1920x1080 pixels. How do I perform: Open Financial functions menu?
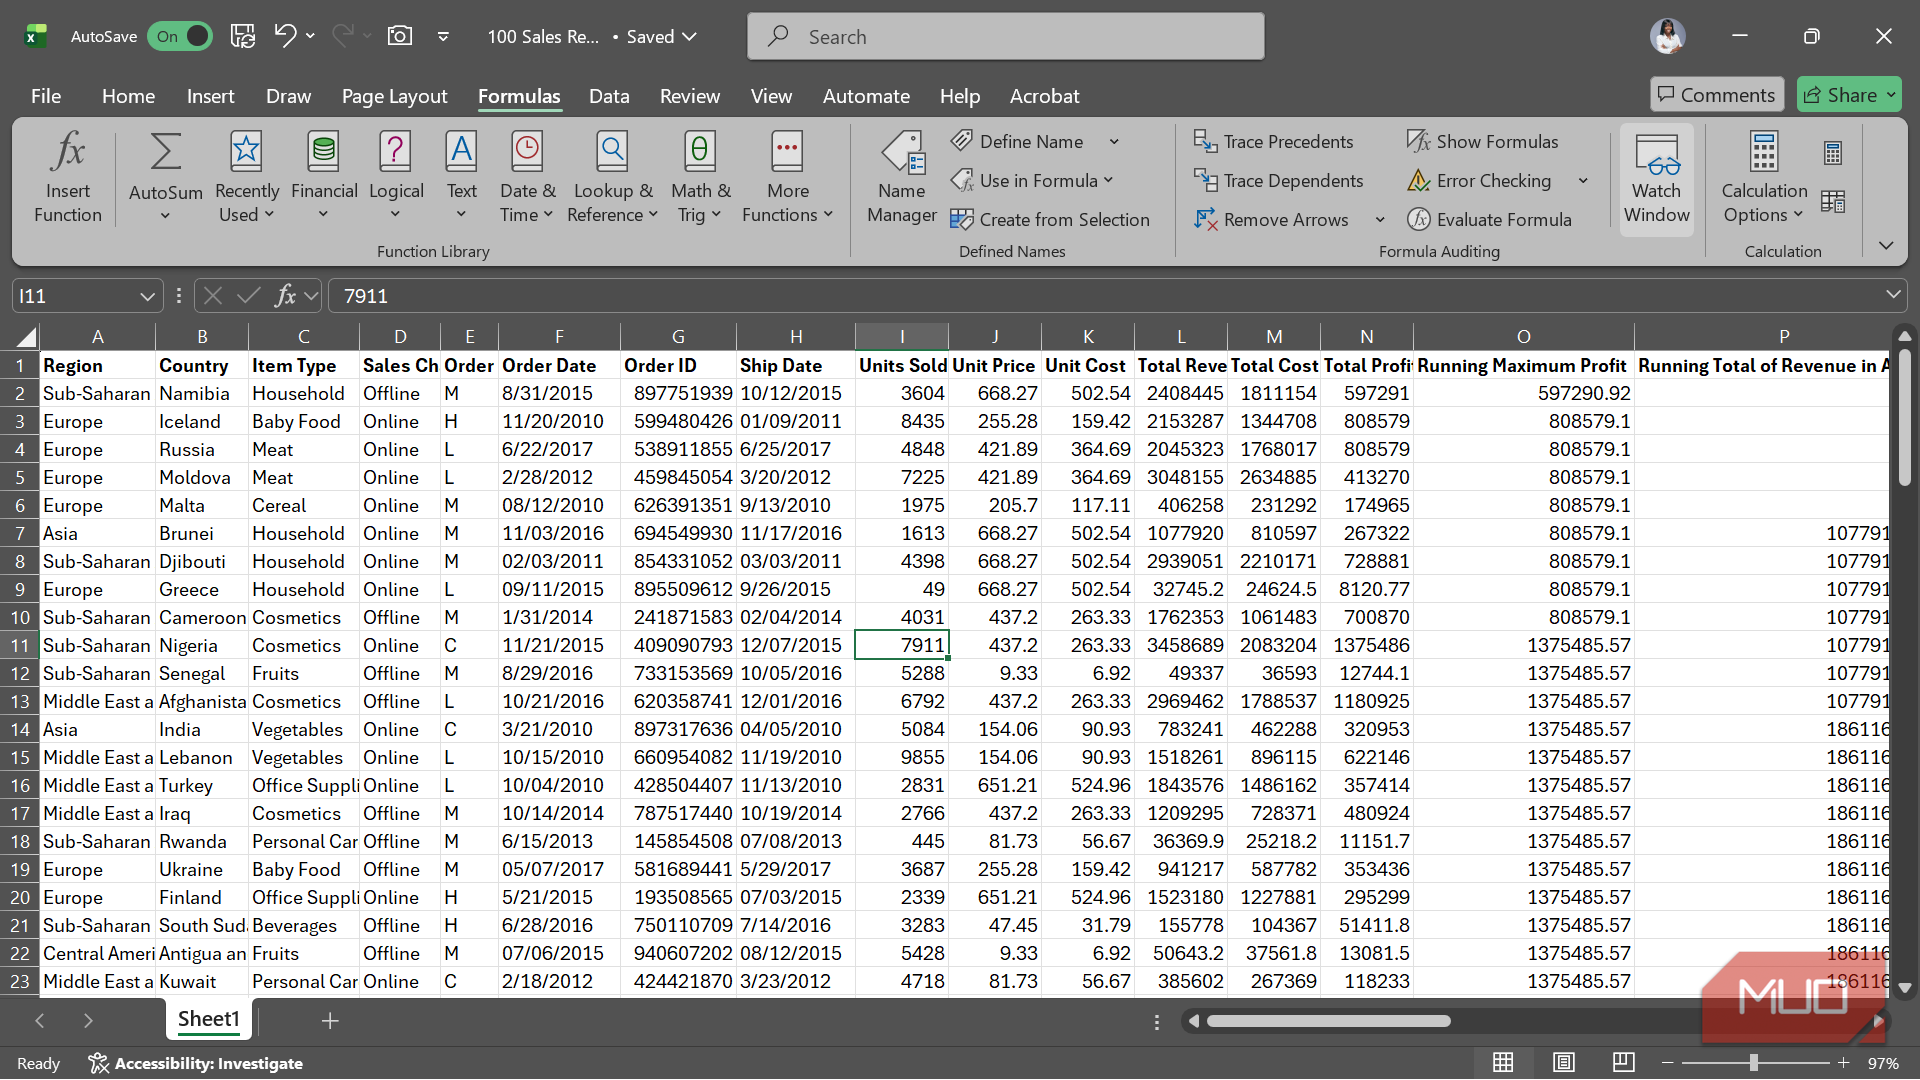coord(324,178)
